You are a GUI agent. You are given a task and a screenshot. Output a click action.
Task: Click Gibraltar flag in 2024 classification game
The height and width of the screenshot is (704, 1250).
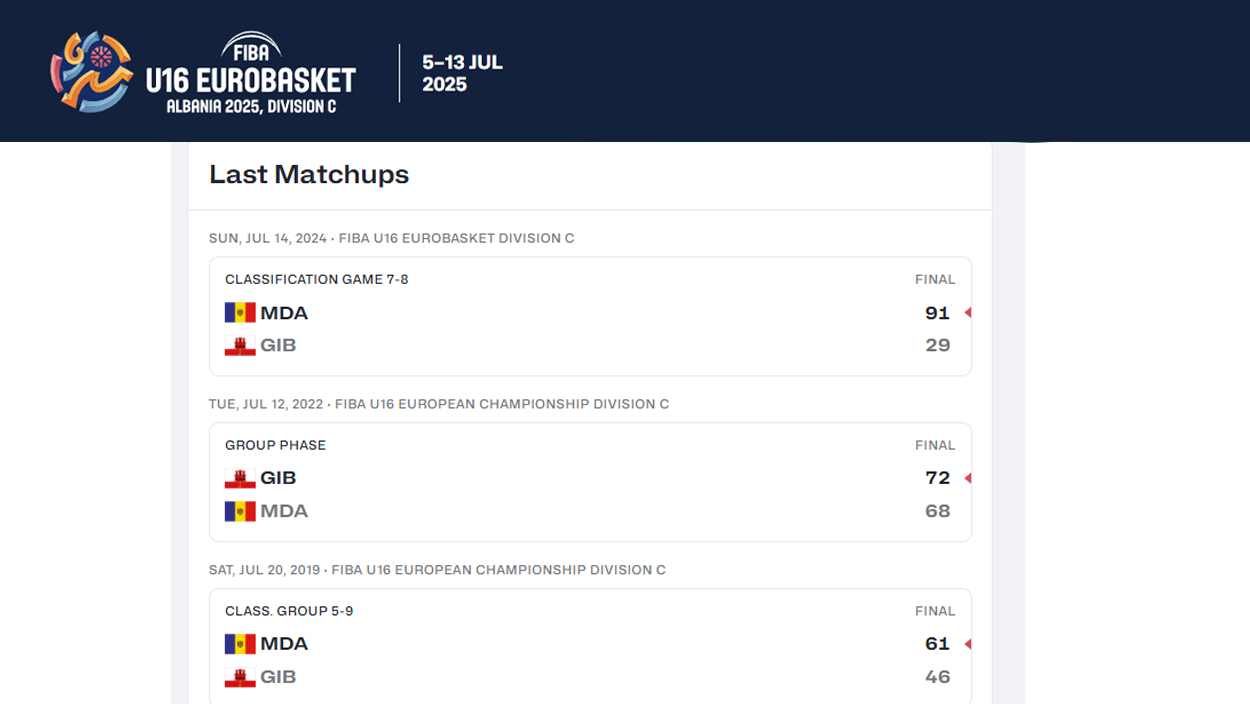[x=240, y=346]
